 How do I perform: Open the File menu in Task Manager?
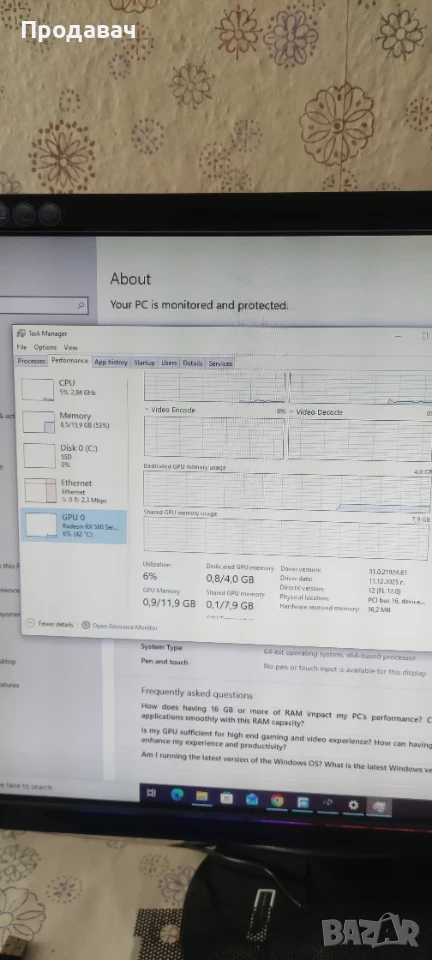point(22,347)
